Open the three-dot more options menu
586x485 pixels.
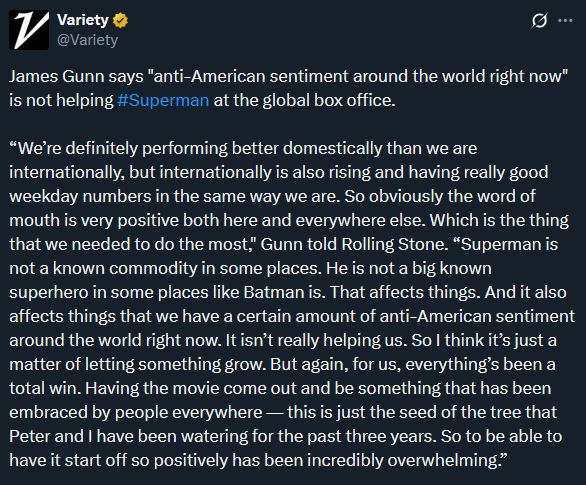click(x=565, y=21)
